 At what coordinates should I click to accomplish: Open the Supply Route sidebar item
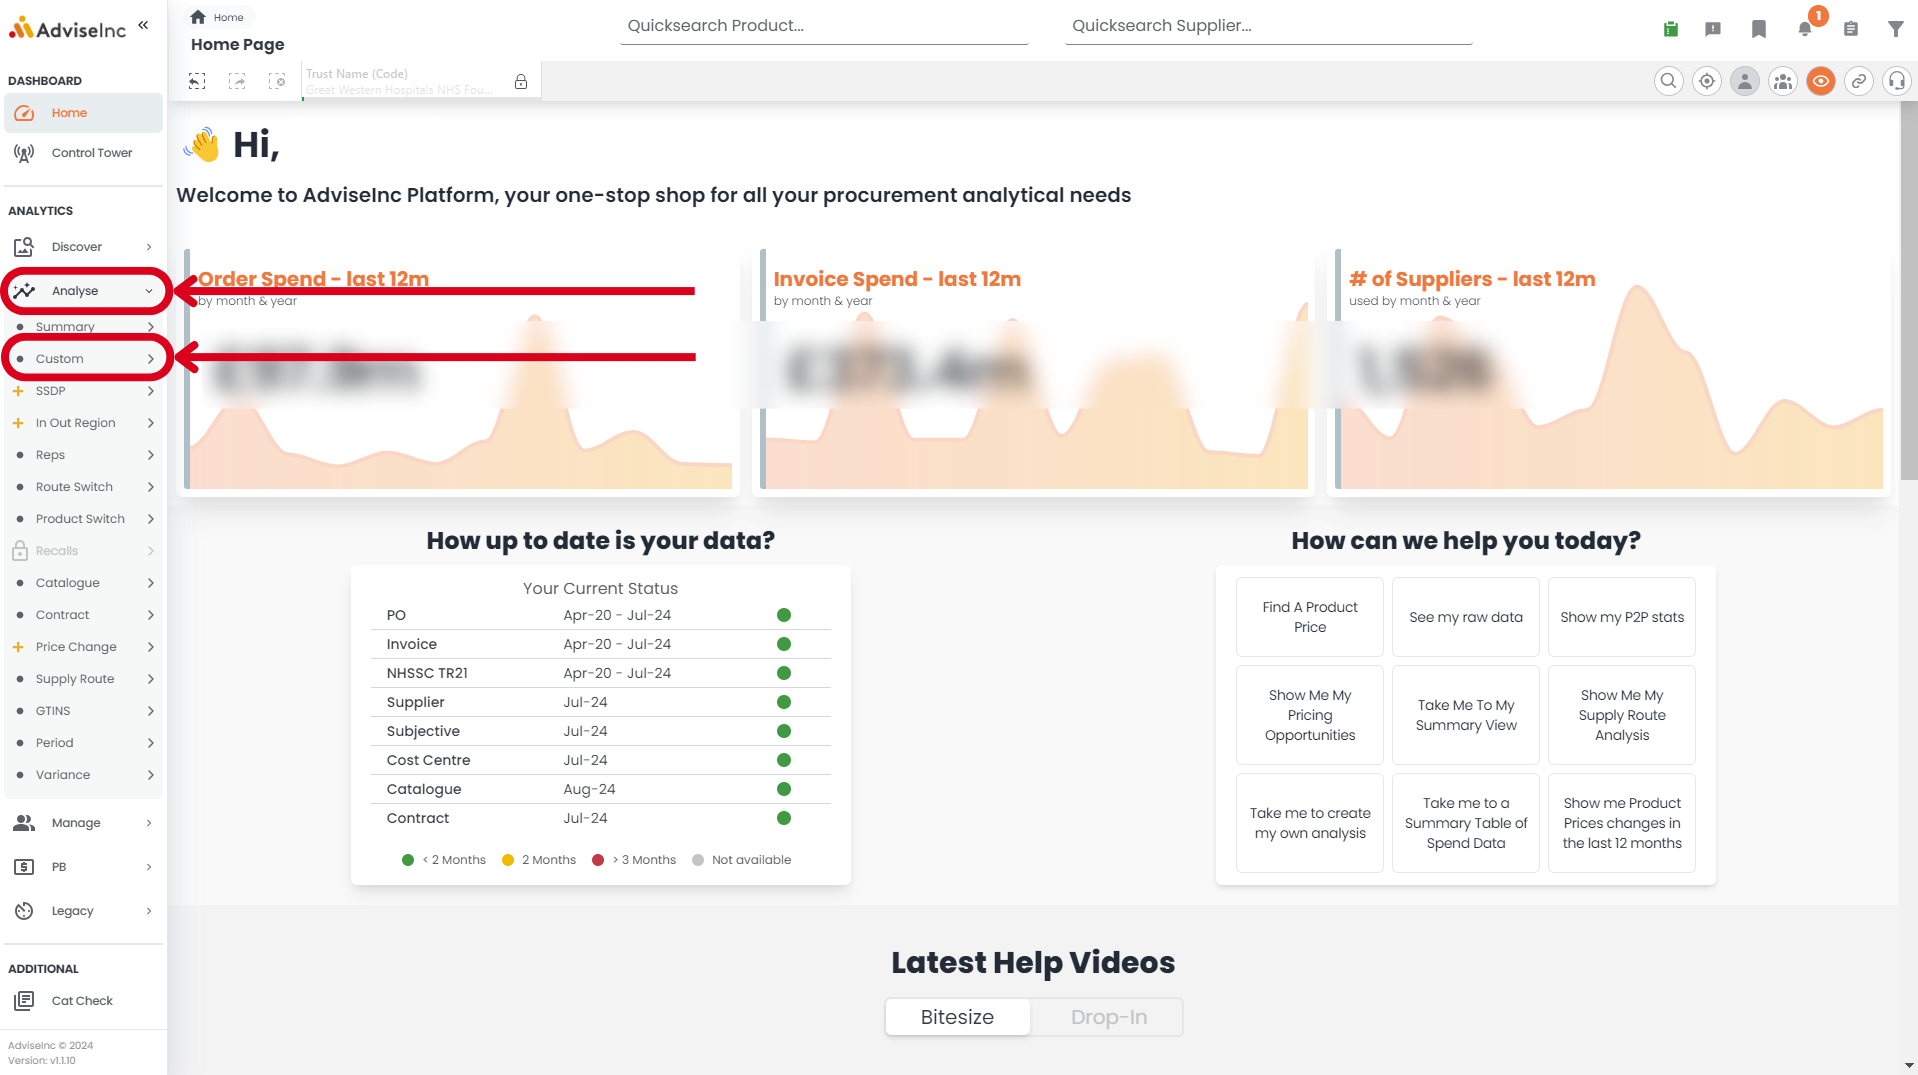point(83,679)
